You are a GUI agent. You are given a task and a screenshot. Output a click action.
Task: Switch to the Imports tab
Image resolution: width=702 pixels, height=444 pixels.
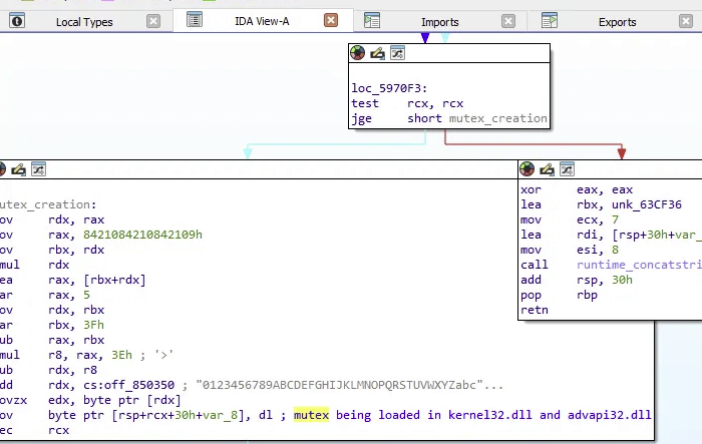click(440, 21)
